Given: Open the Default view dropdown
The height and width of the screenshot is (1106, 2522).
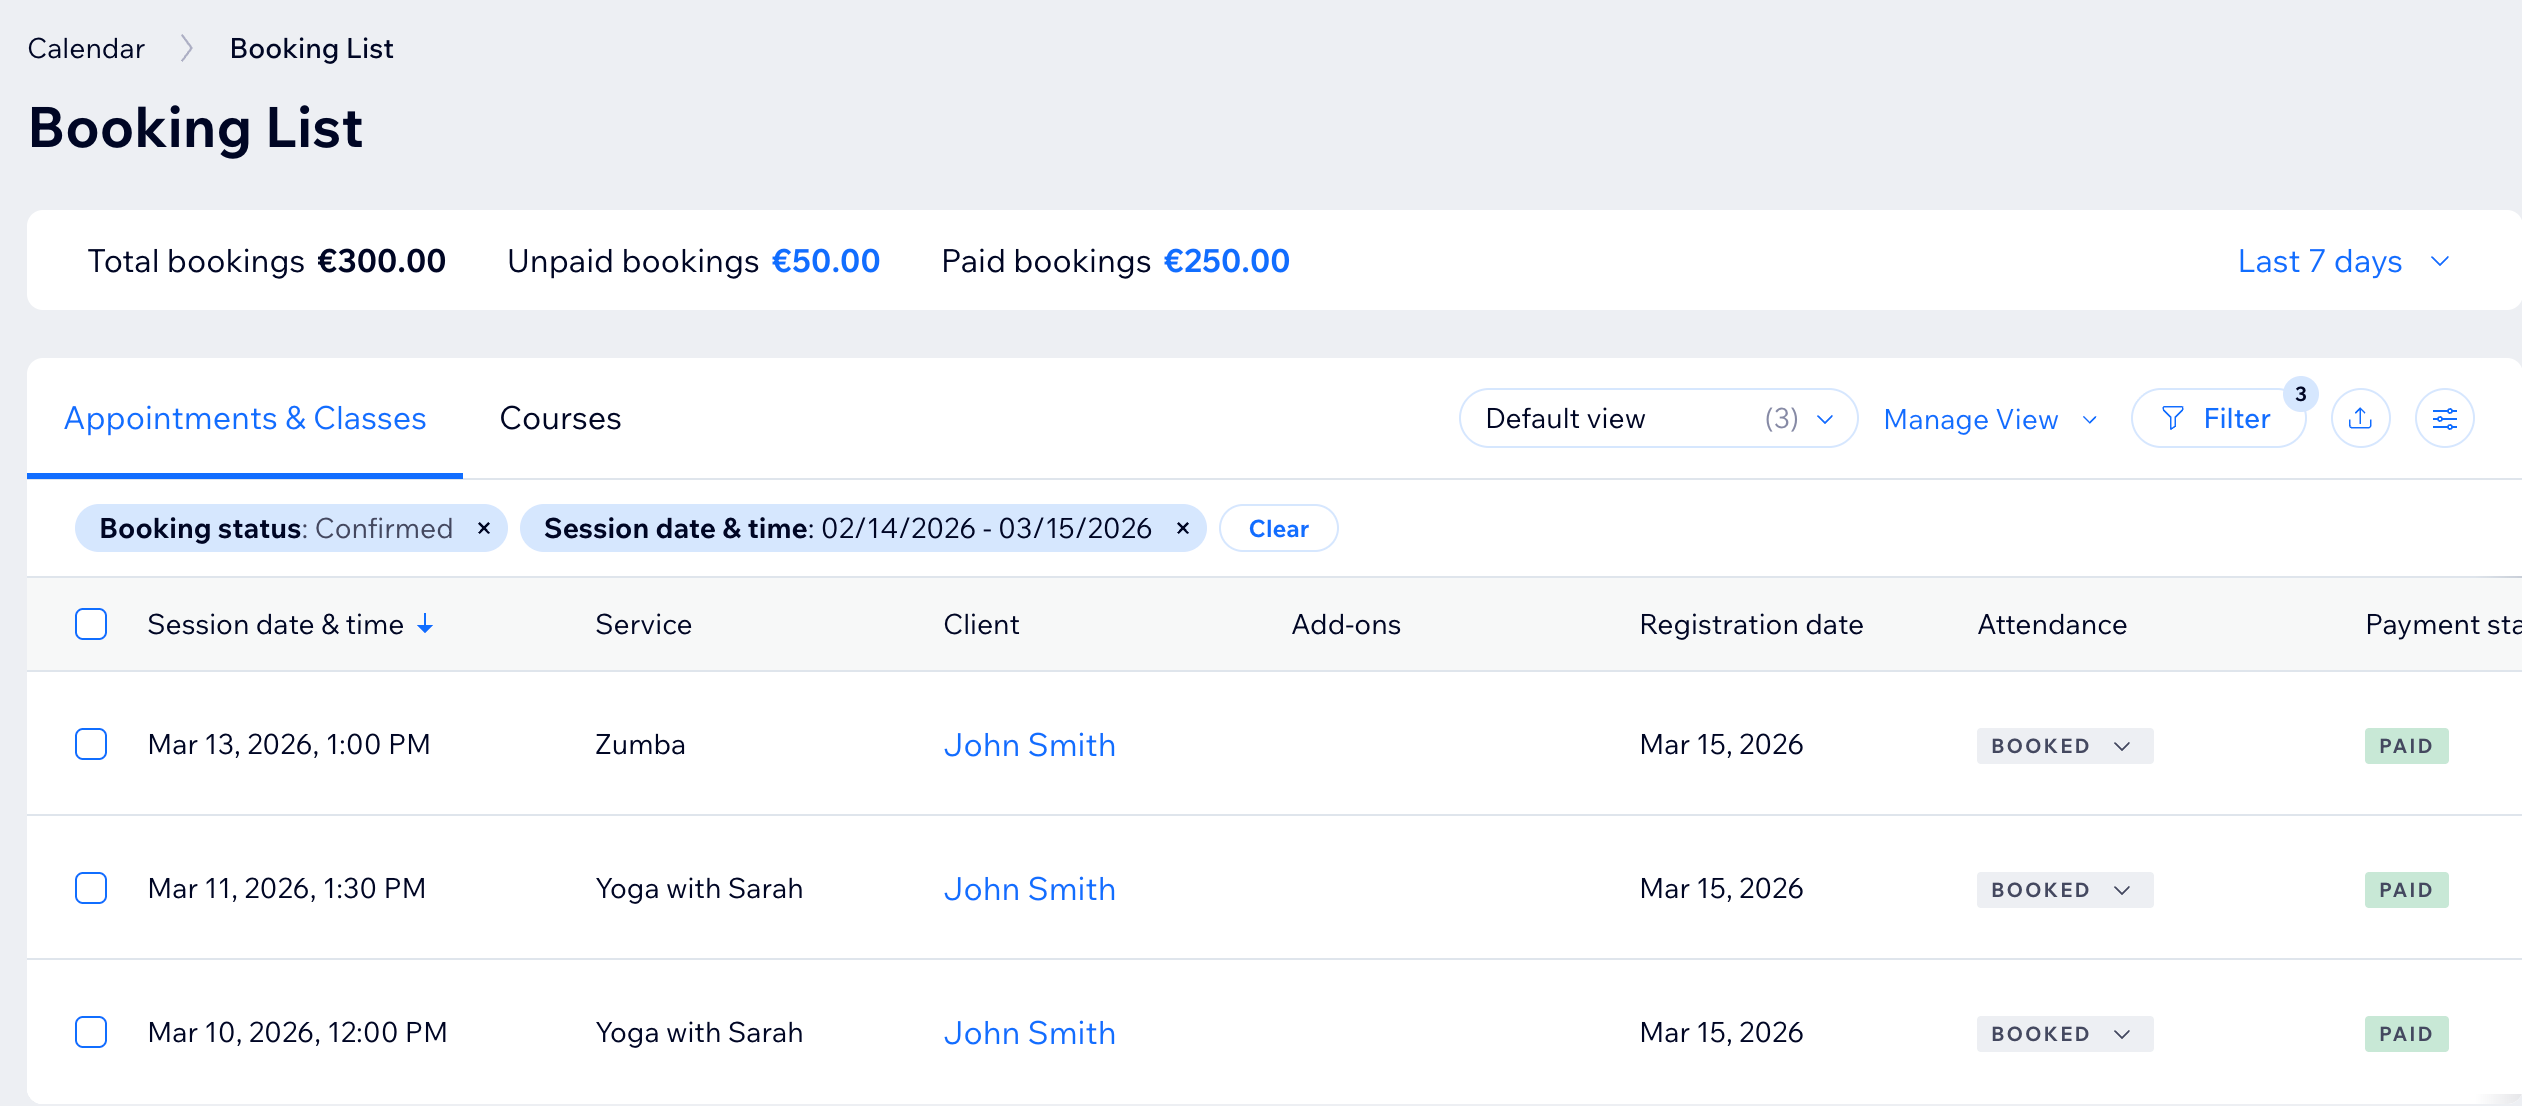Looking at the screenshot, I should pos(1658,418).
